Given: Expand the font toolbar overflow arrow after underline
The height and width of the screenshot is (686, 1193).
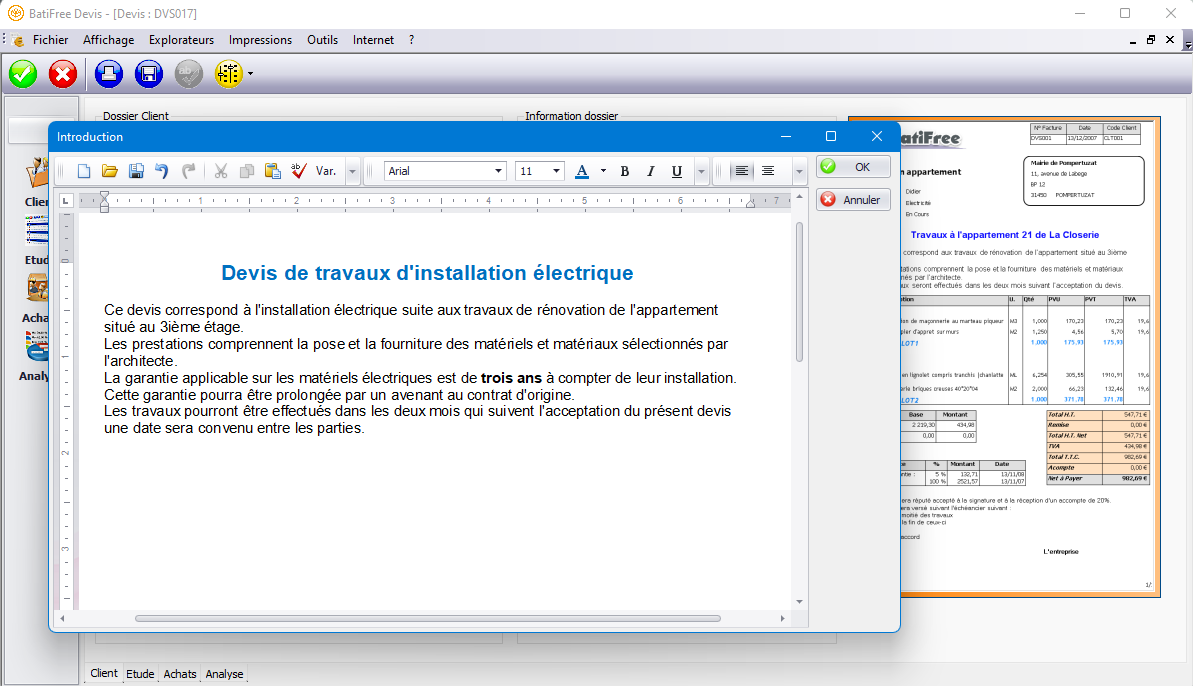Looking at the screenshot, I should 701,171.
